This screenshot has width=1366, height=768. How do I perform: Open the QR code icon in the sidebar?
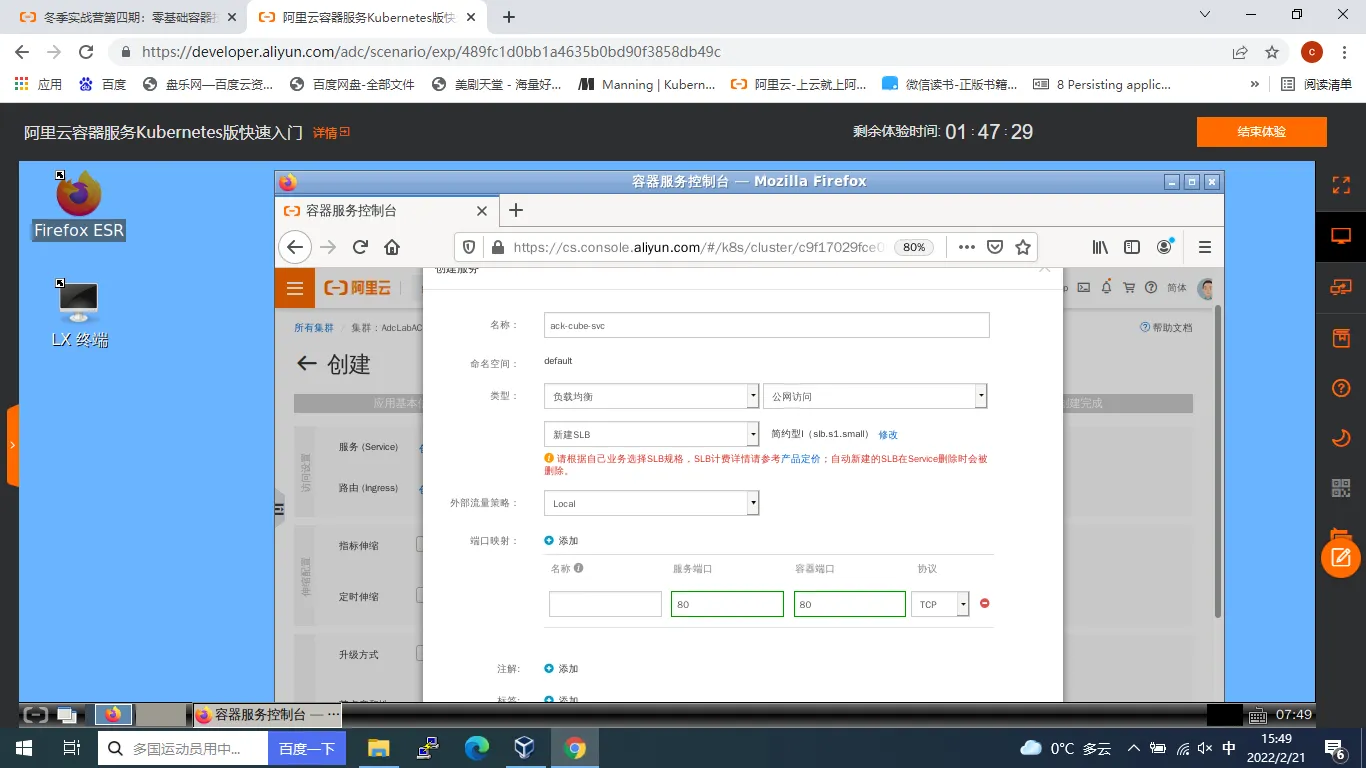1341,488
